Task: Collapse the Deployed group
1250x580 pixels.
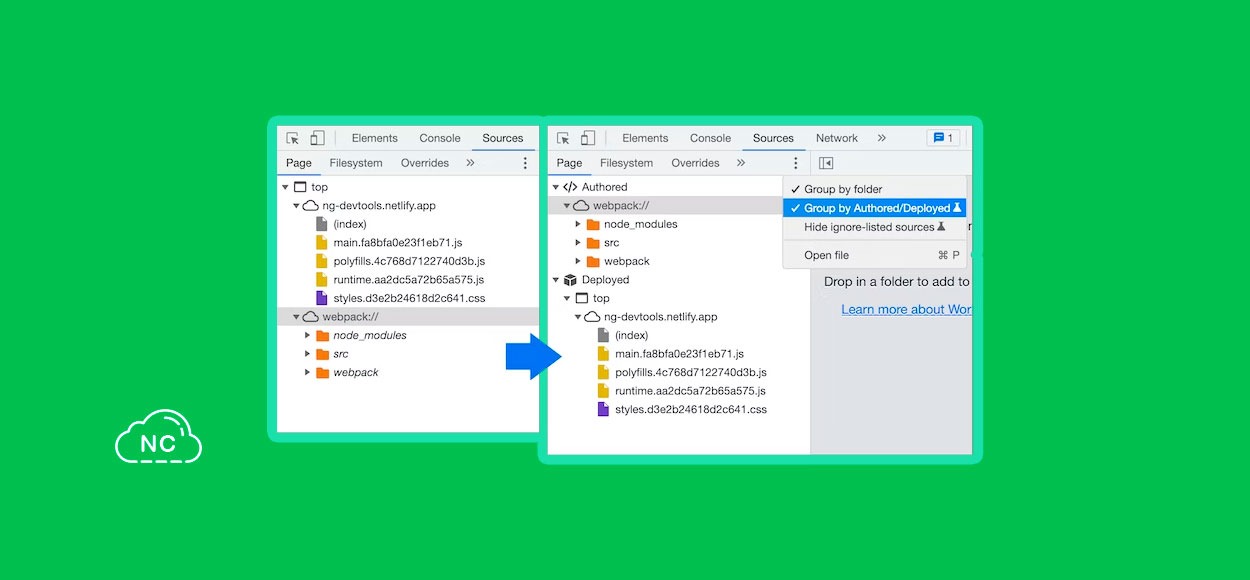Action: tap(556, 280)
